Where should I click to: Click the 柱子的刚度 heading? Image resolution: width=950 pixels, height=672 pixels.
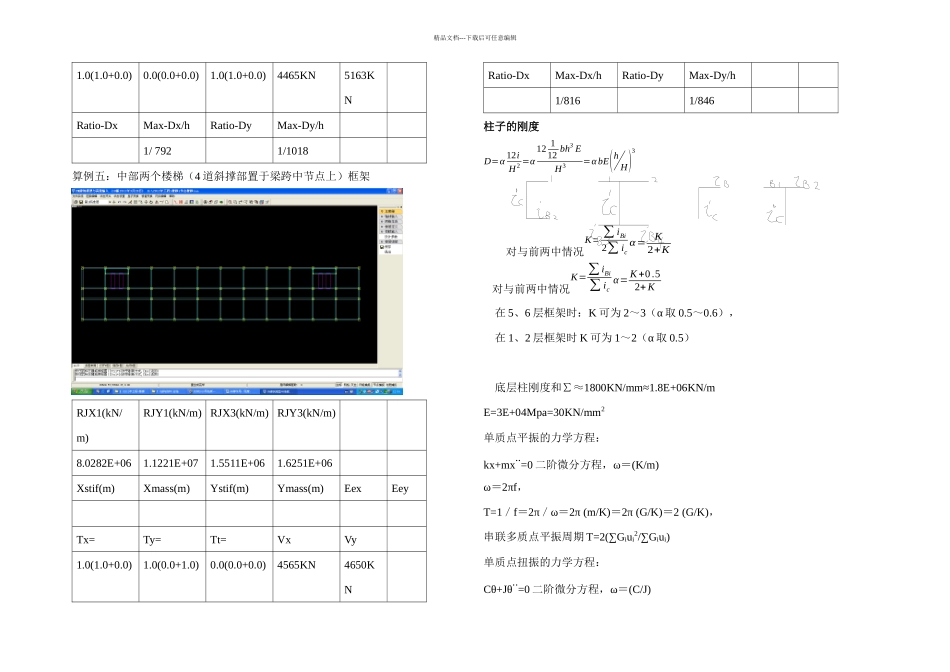click(x=511, y=126)
